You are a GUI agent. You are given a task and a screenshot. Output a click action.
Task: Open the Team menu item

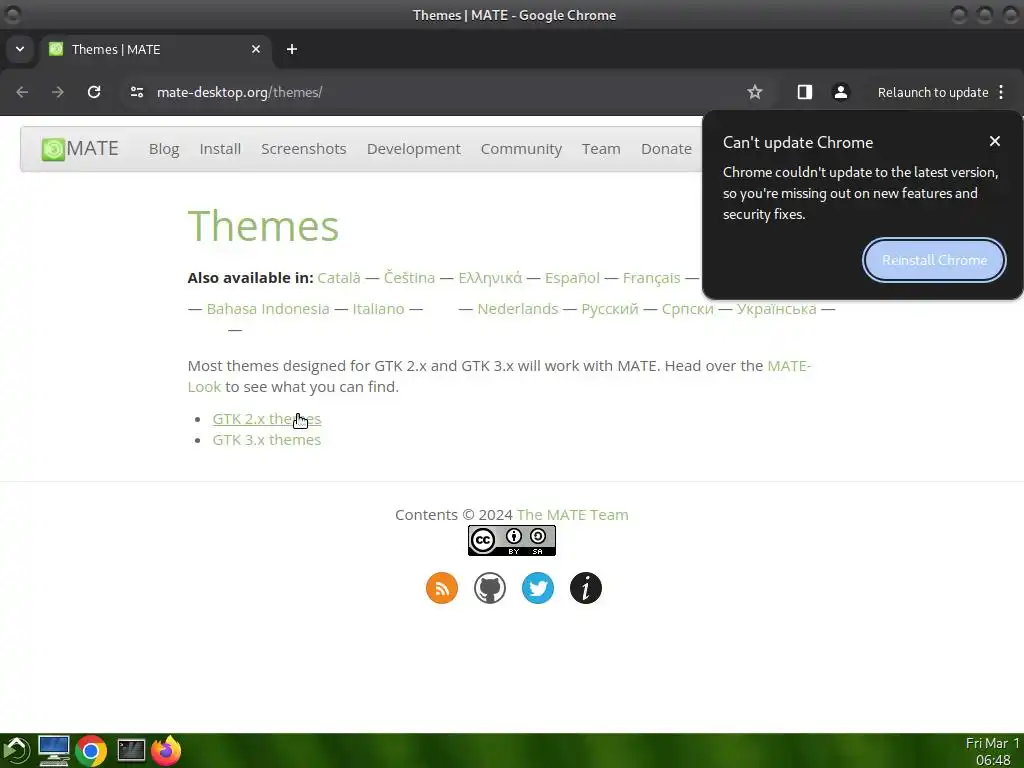601,149
